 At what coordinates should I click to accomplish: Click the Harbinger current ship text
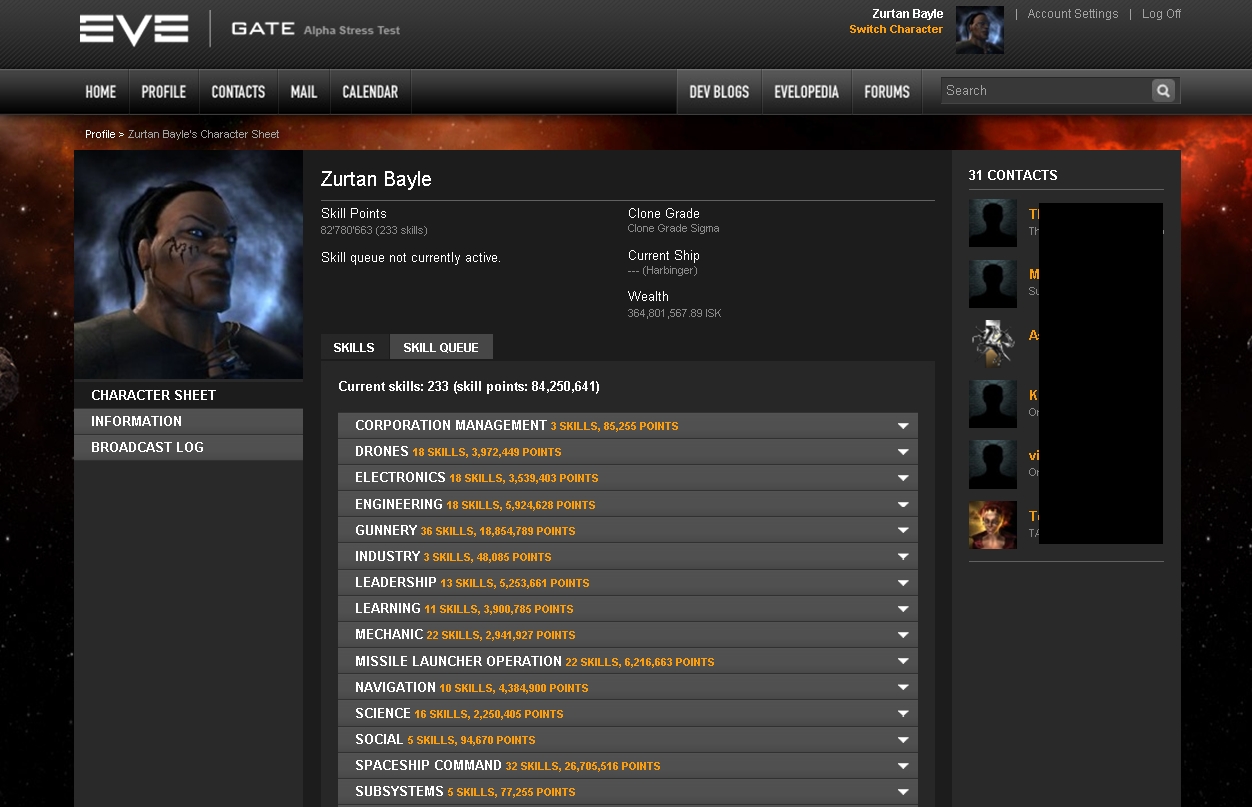click(663, 270)
